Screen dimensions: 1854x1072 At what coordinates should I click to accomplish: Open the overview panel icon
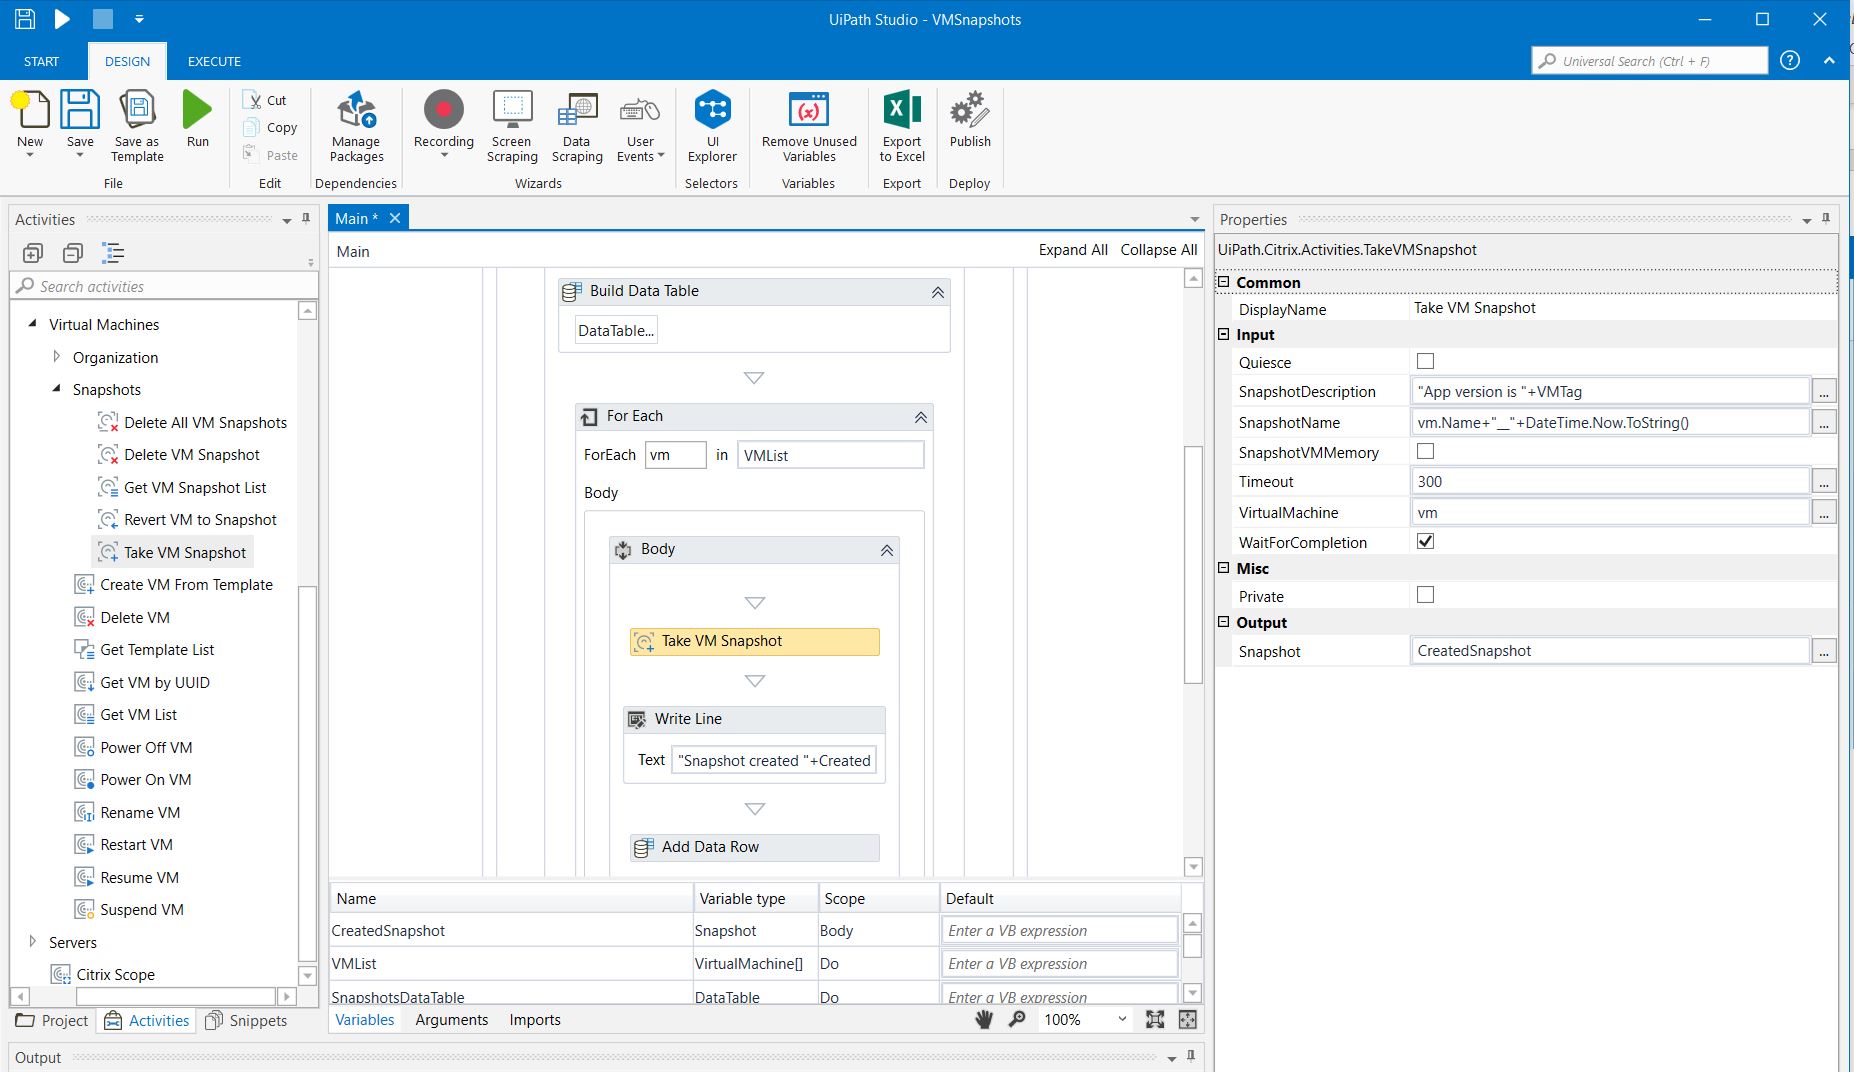(1187, 1019)
